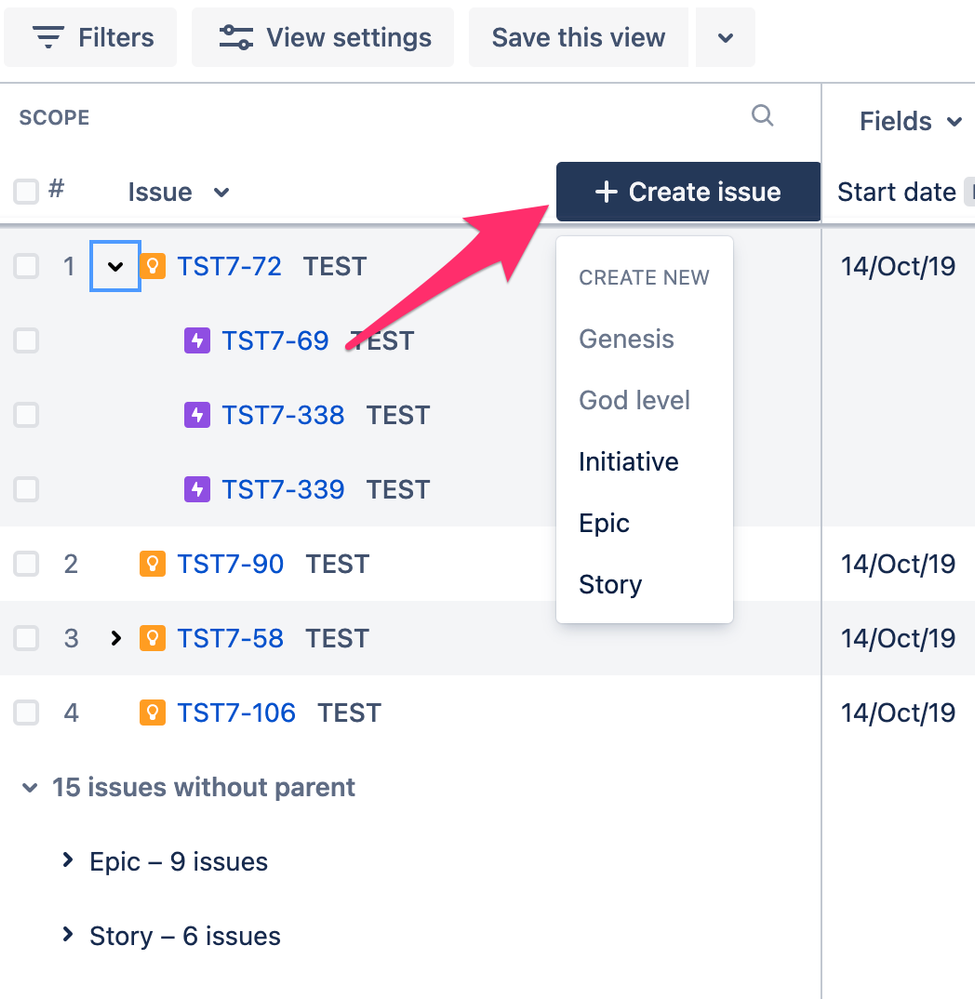
Task: Click the purple icon beside TST7-339
Action: click(196, 489)
